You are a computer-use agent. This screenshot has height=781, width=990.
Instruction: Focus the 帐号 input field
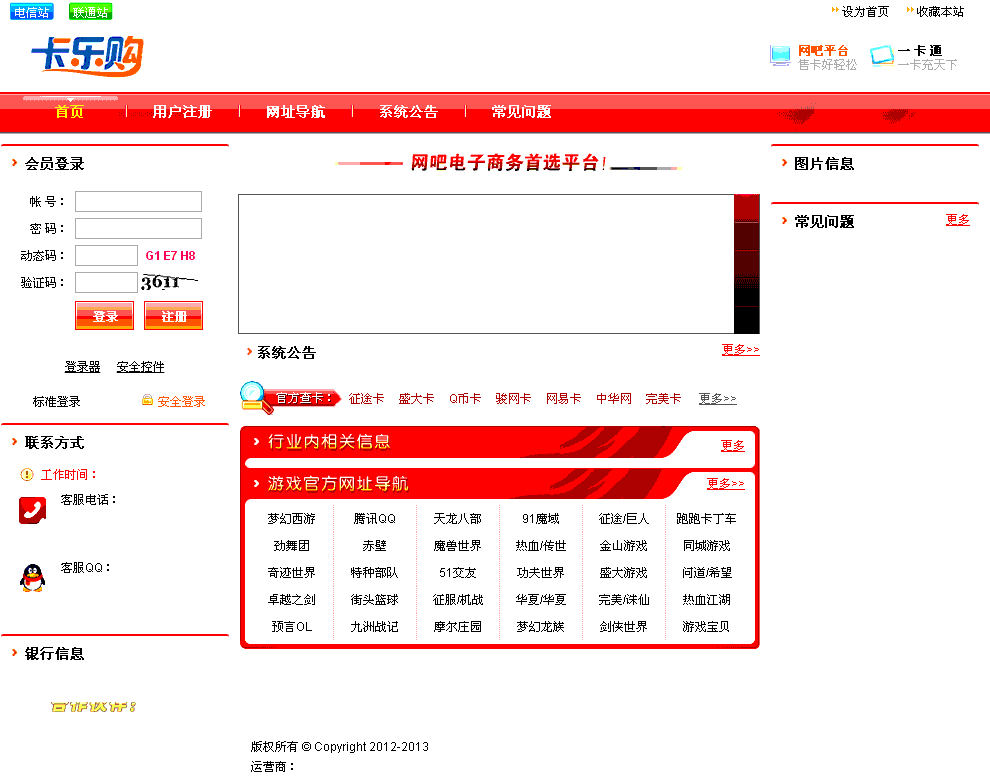138,201
